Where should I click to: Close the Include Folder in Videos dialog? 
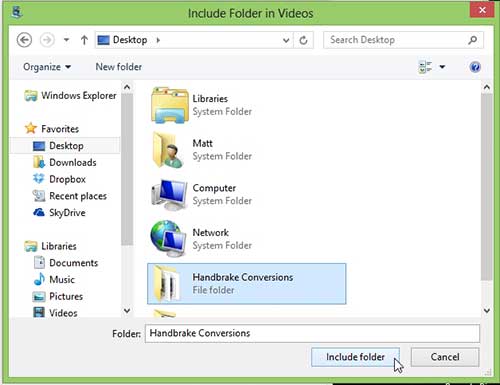click(x=482, y=10)
